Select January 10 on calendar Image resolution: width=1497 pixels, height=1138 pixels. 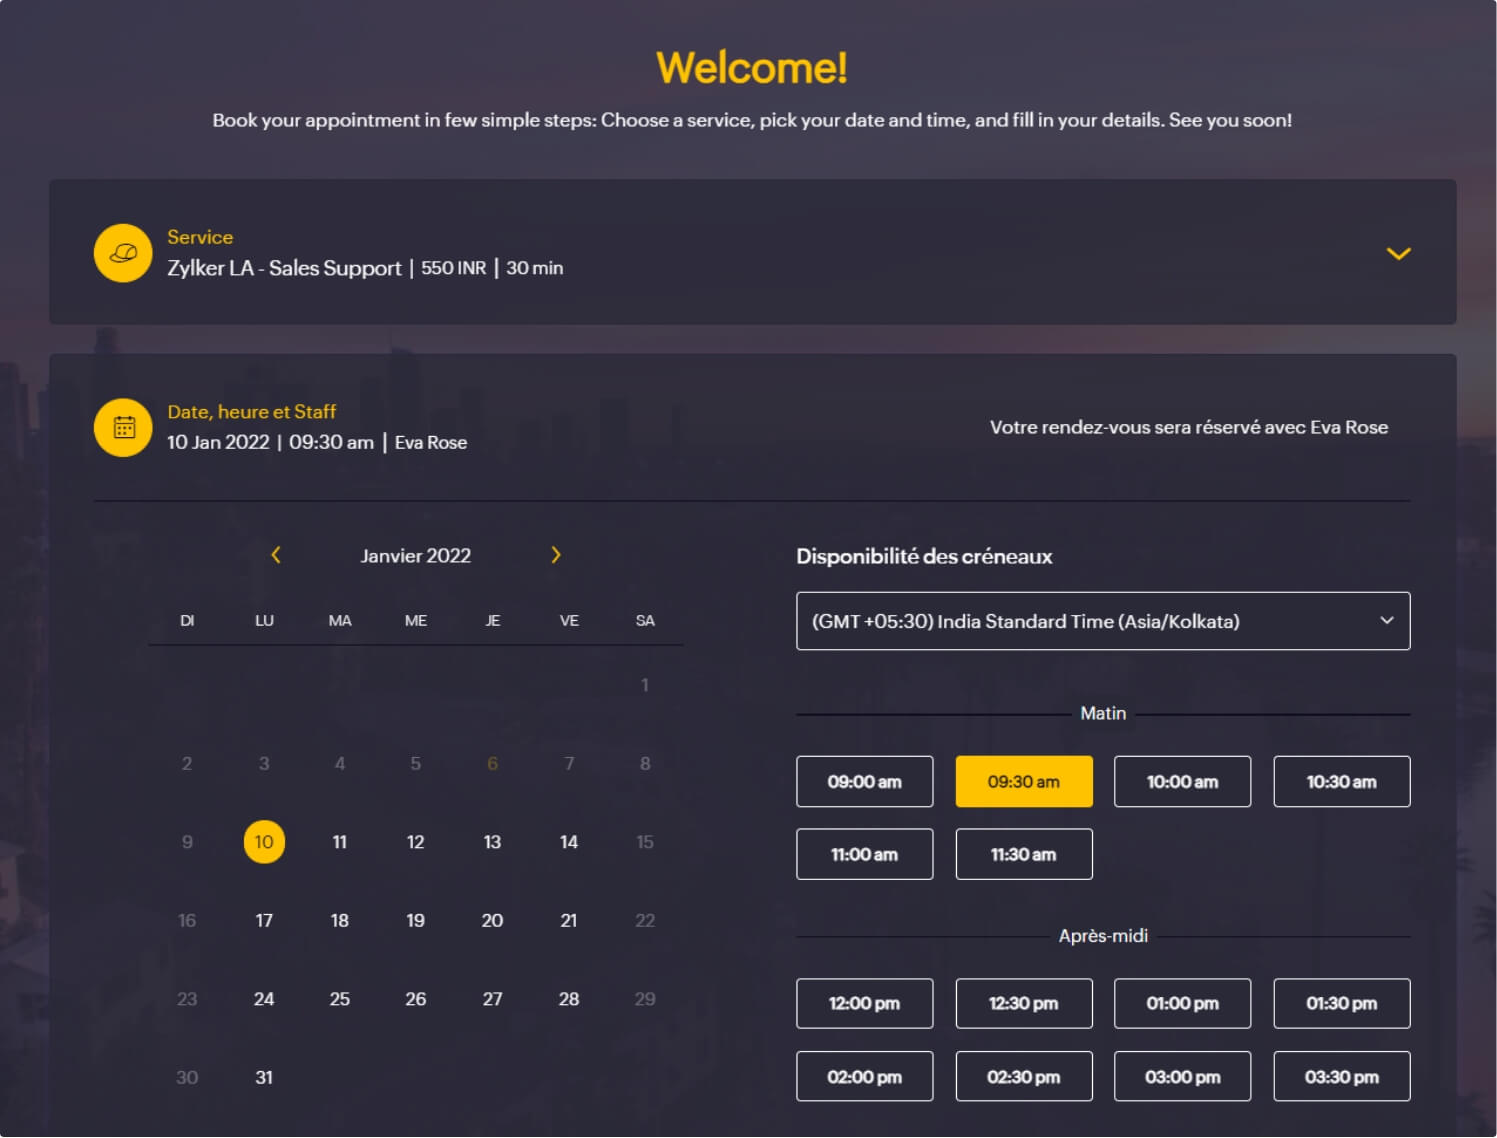pos(264,842)
